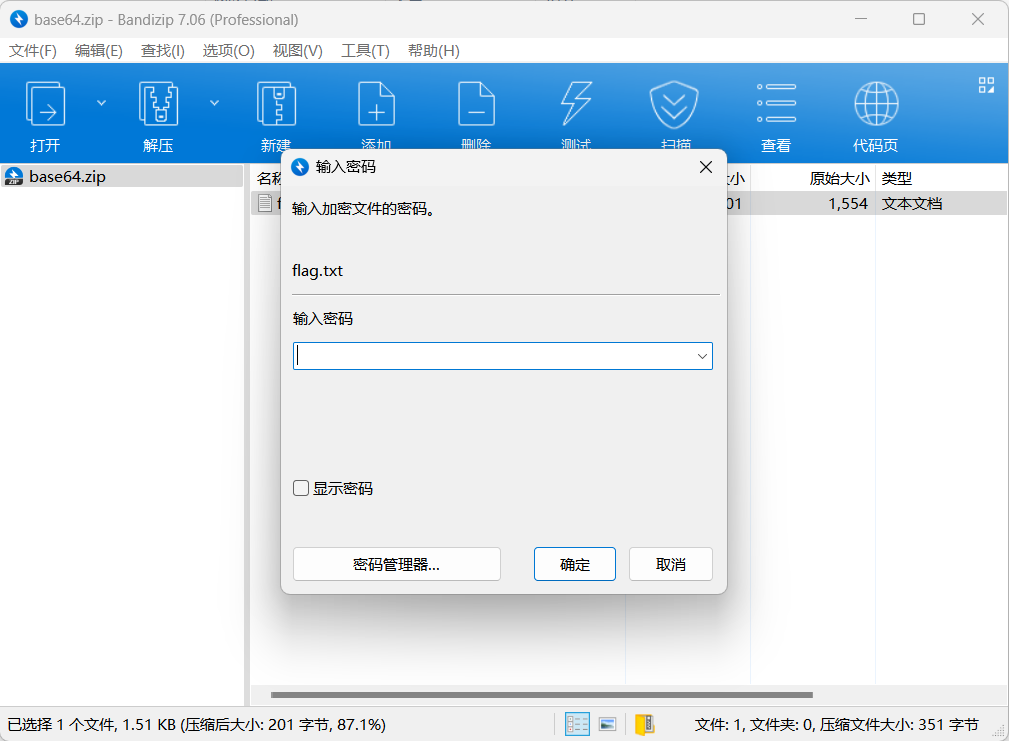Switch to details list view in status bar
The image size is (1009, 741).
click(x=577, y=724)
